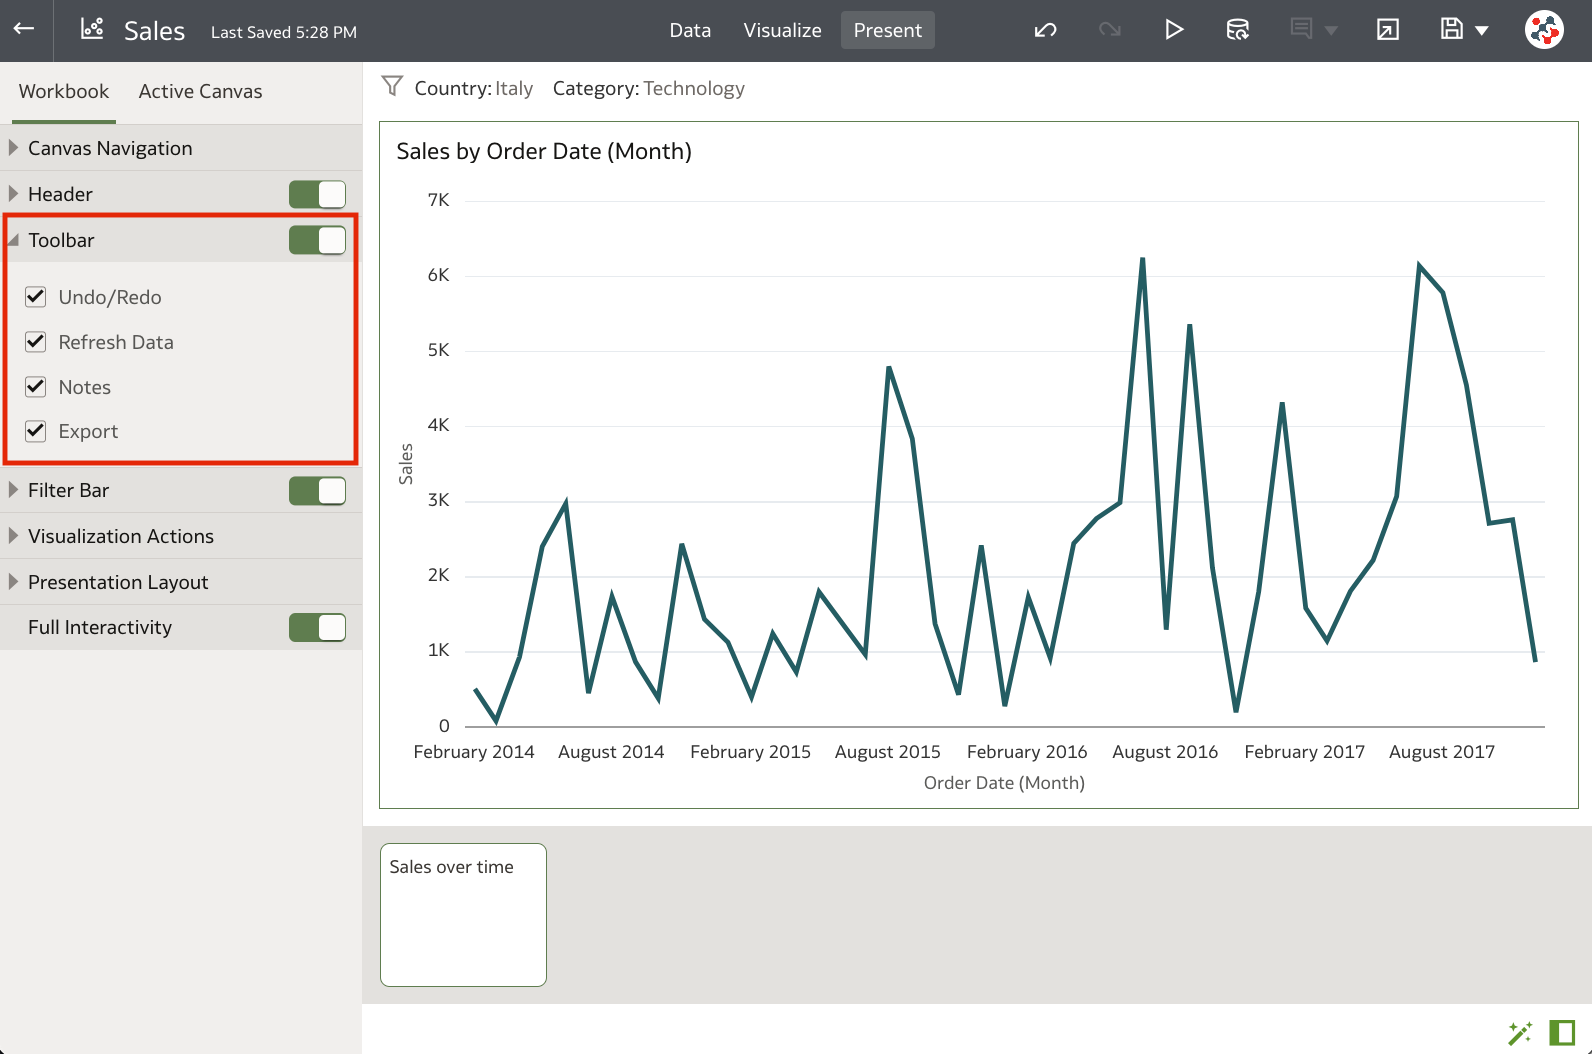Go back using the left arrow

click(24, 29)
